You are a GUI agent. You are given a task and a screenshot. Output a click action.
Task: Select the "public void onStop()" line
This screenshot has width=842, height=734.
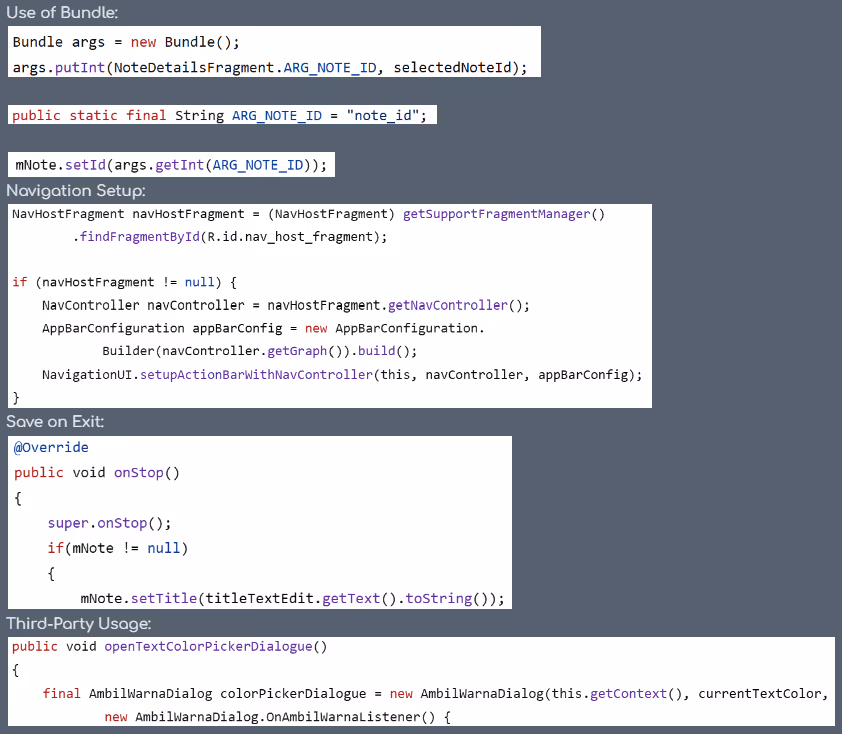coord(97,472)
